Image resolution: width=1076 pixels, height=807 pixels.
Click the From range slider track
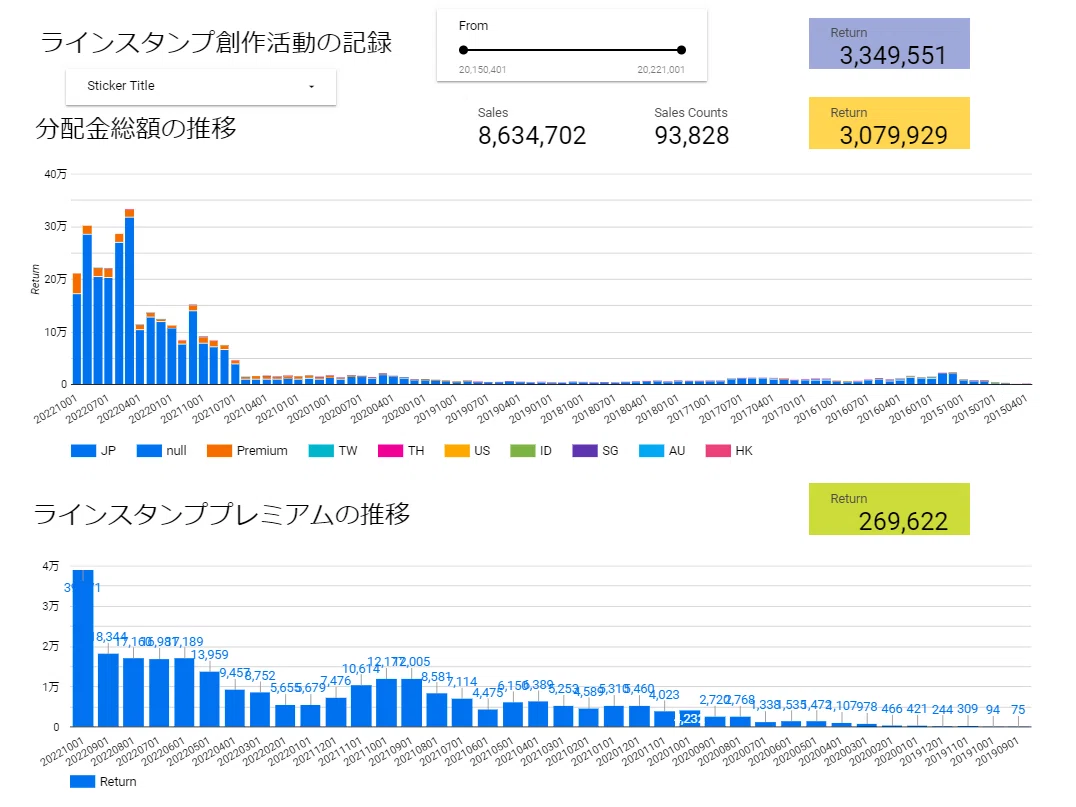pyautogui.click(x=572, y=50)
